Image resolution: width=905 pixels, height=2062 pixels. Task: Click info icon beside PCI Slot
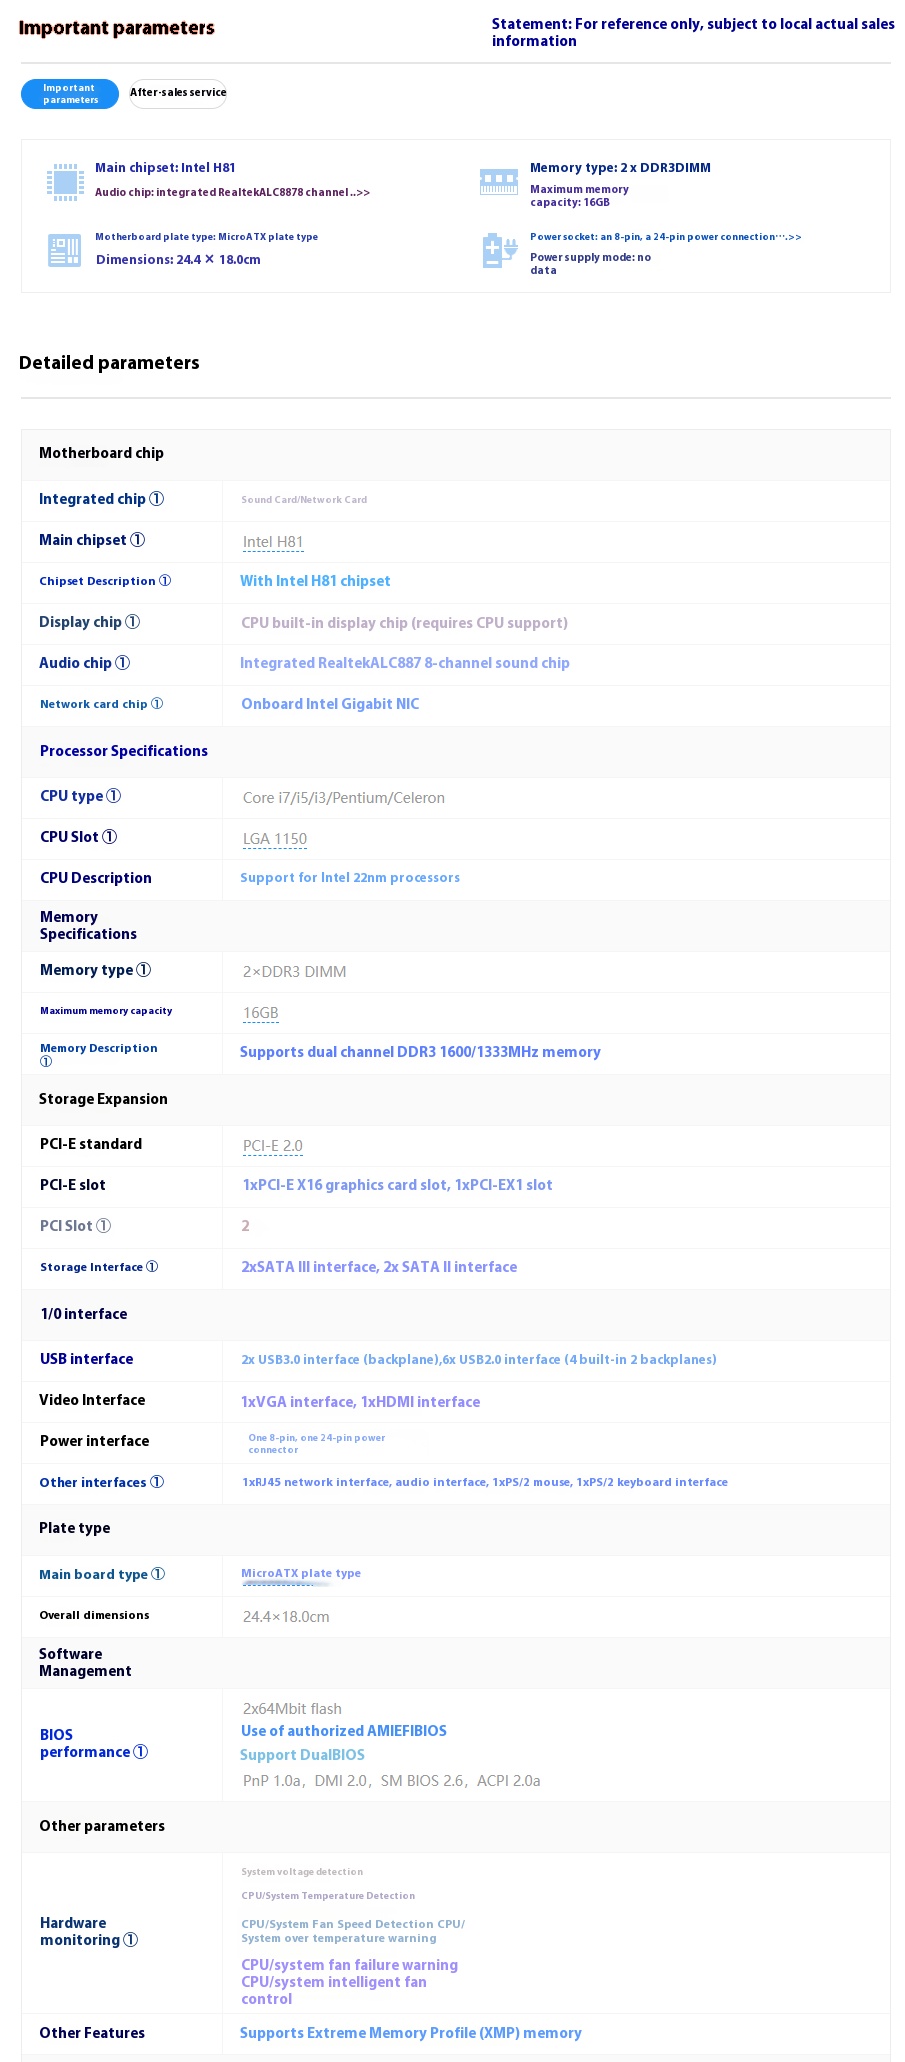(x=104, y=1226)
